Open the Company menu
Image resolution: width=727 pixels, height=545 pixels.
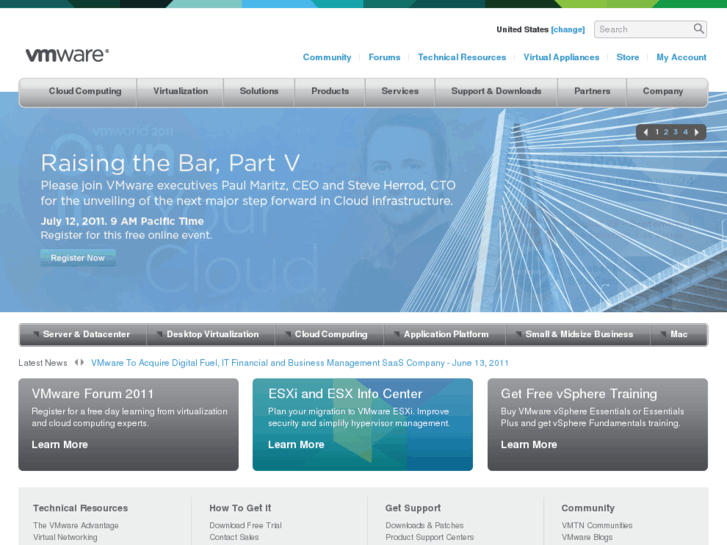(663, 92)
